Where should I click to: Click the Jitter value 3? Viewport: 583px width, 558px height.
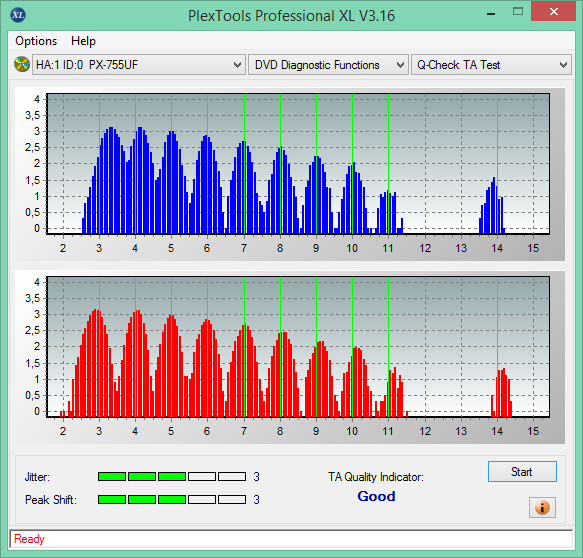click(x=256, y=477)
